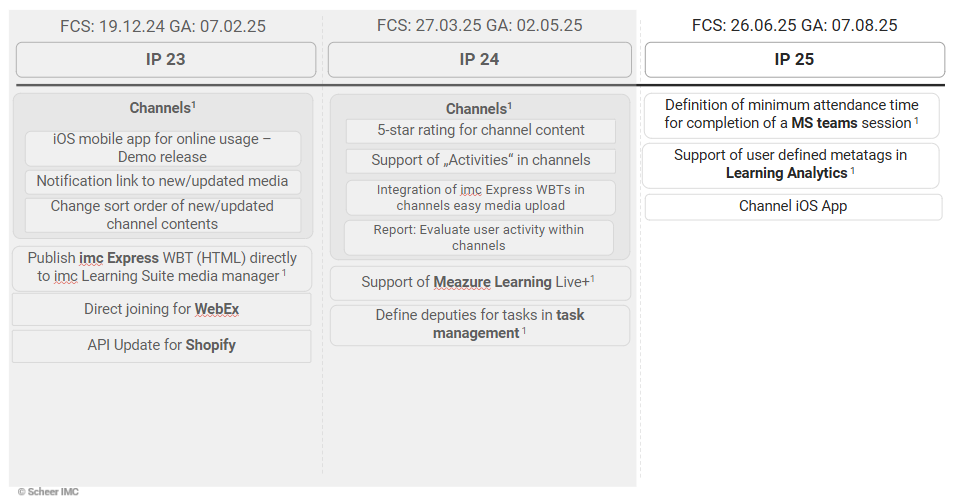Click 5-star rating for channel content
The height and width of the screenshot is (502, 954).
point(480,130)
